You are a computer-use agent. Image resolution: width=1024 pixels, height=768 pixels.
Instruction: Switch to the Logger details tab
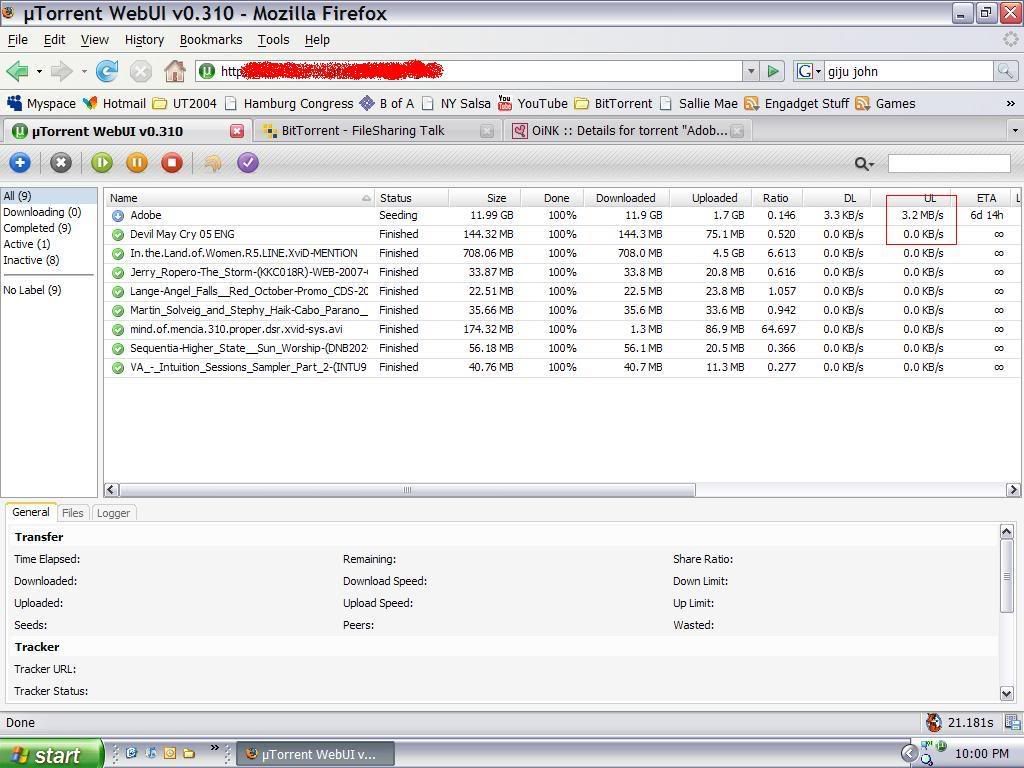[x=114, y=513]
